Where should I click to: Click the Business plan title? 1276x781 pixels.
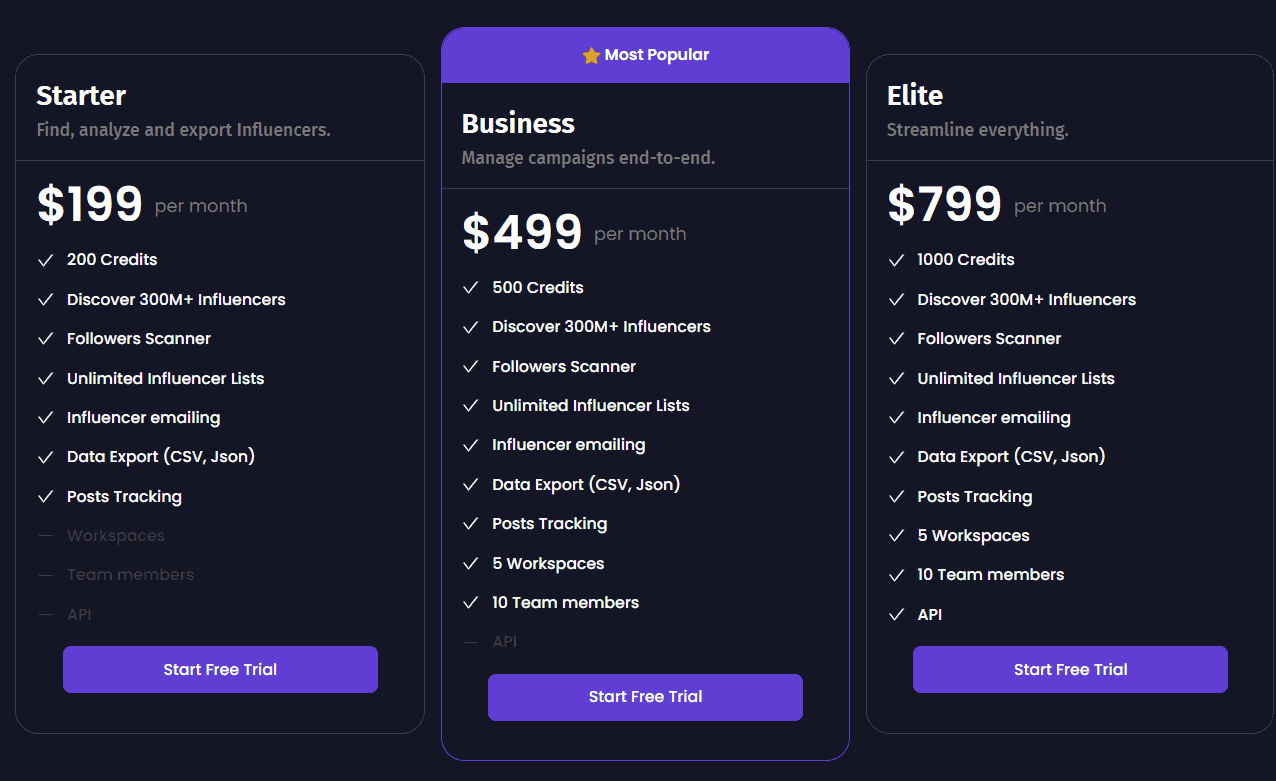(x=518, y=123)
